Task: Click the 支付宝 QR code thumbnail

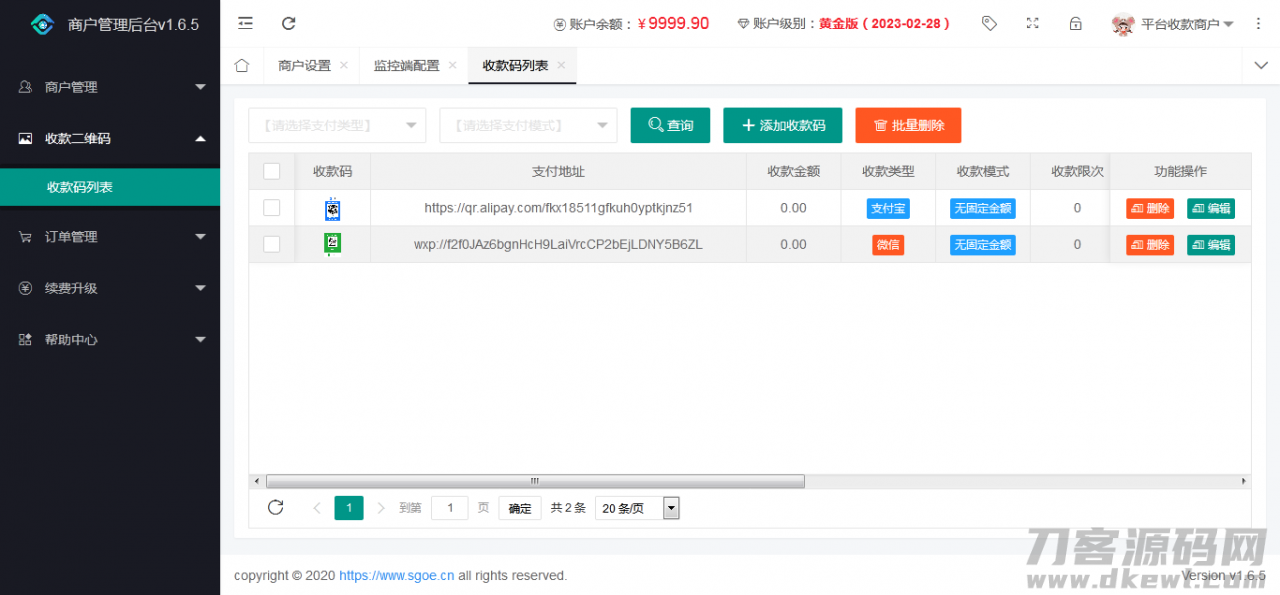Action: pyautogui.click(x=333, y=207)
